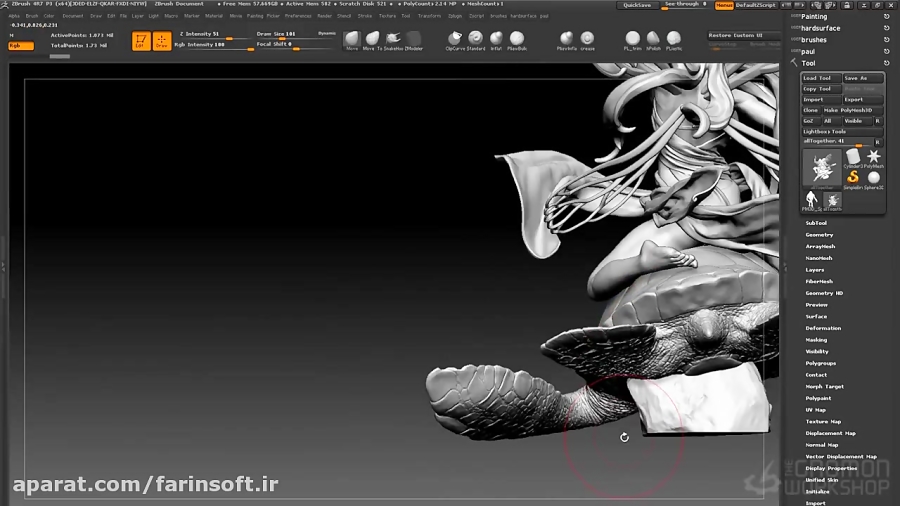Click the Copy Tool button
Viewport: 900px width, 506px height.
click(821, 89)
